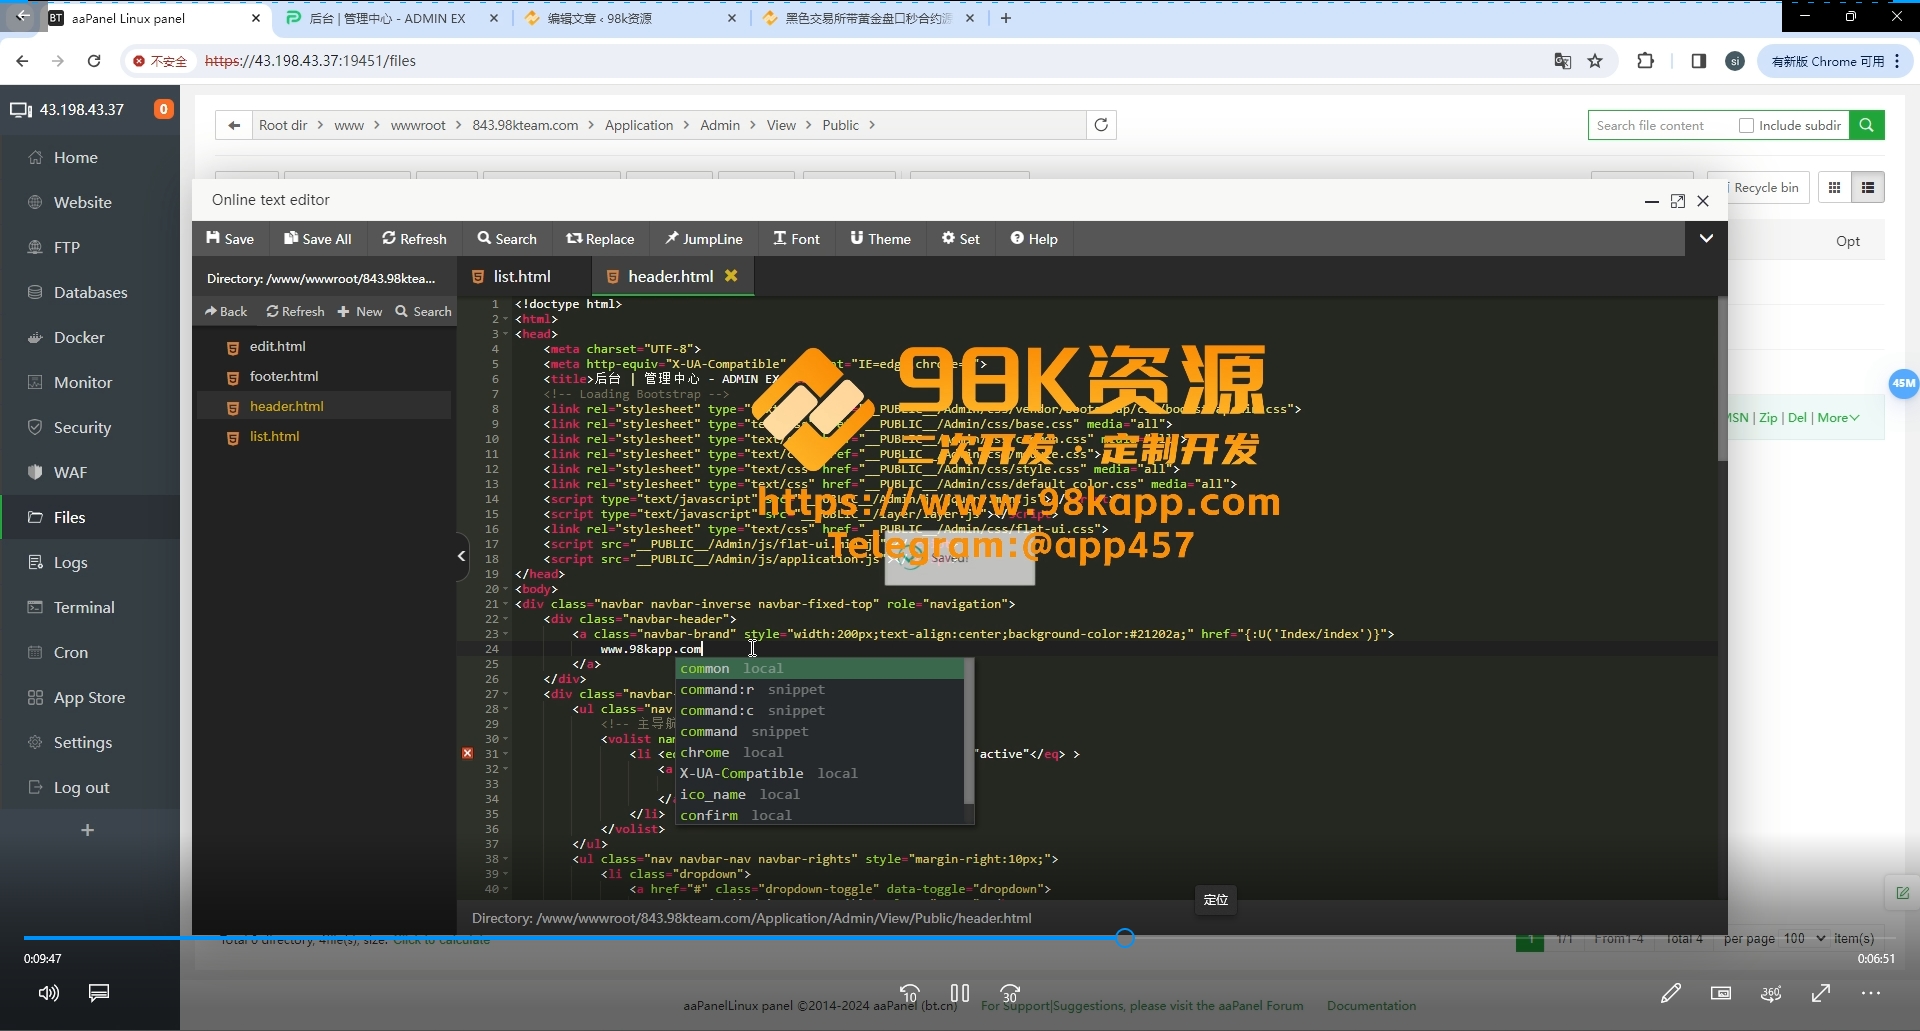
Task: Refresh the editor content
Action: coord(414,238)
